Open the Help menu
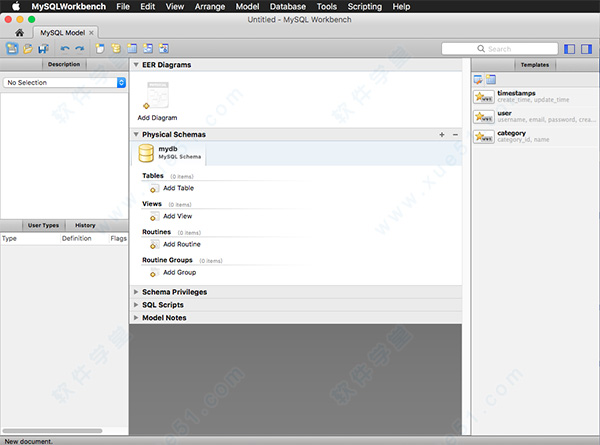Viewport: 600px width, 445px height. click(401, 7)
